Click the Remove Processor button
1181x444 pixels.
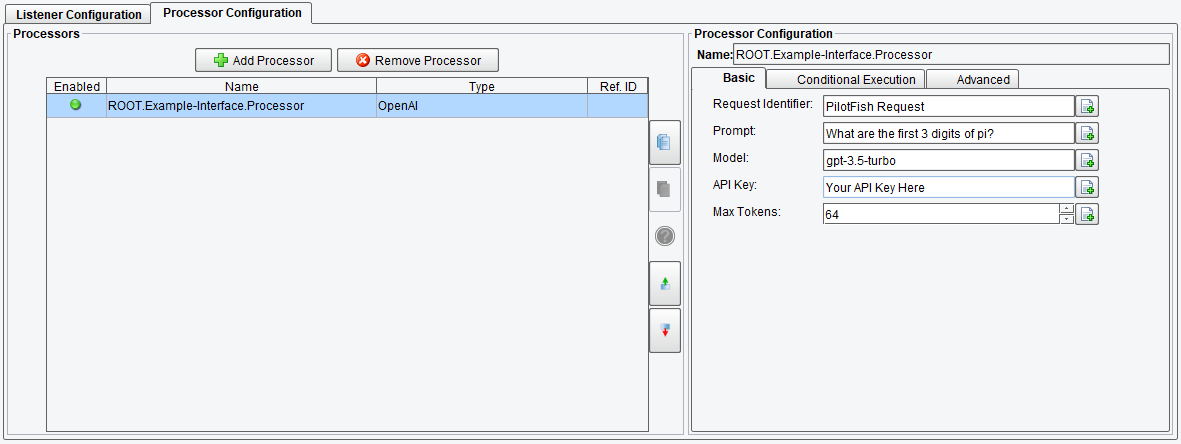418,60
